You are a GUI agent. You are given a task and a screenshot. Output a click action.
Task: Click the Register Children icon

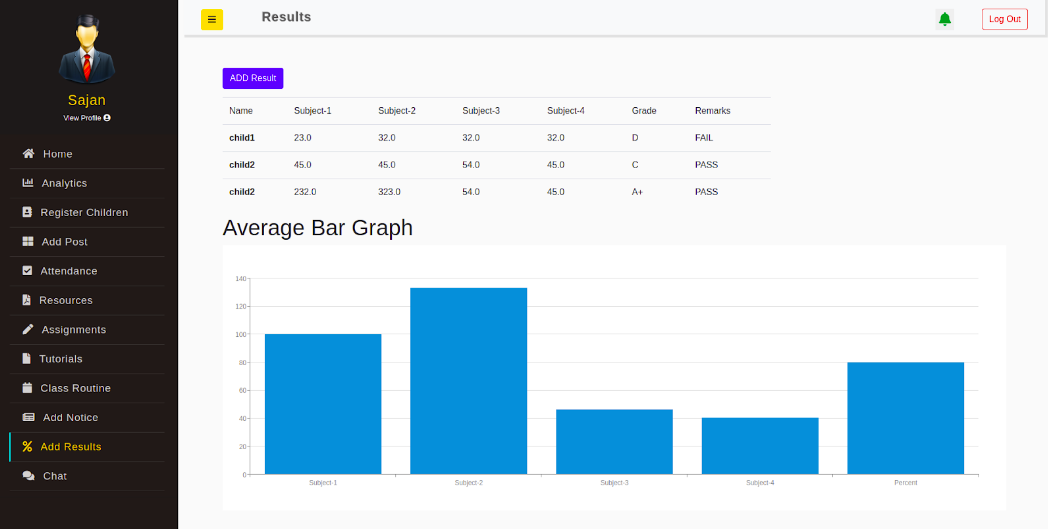tap(28, 212)
